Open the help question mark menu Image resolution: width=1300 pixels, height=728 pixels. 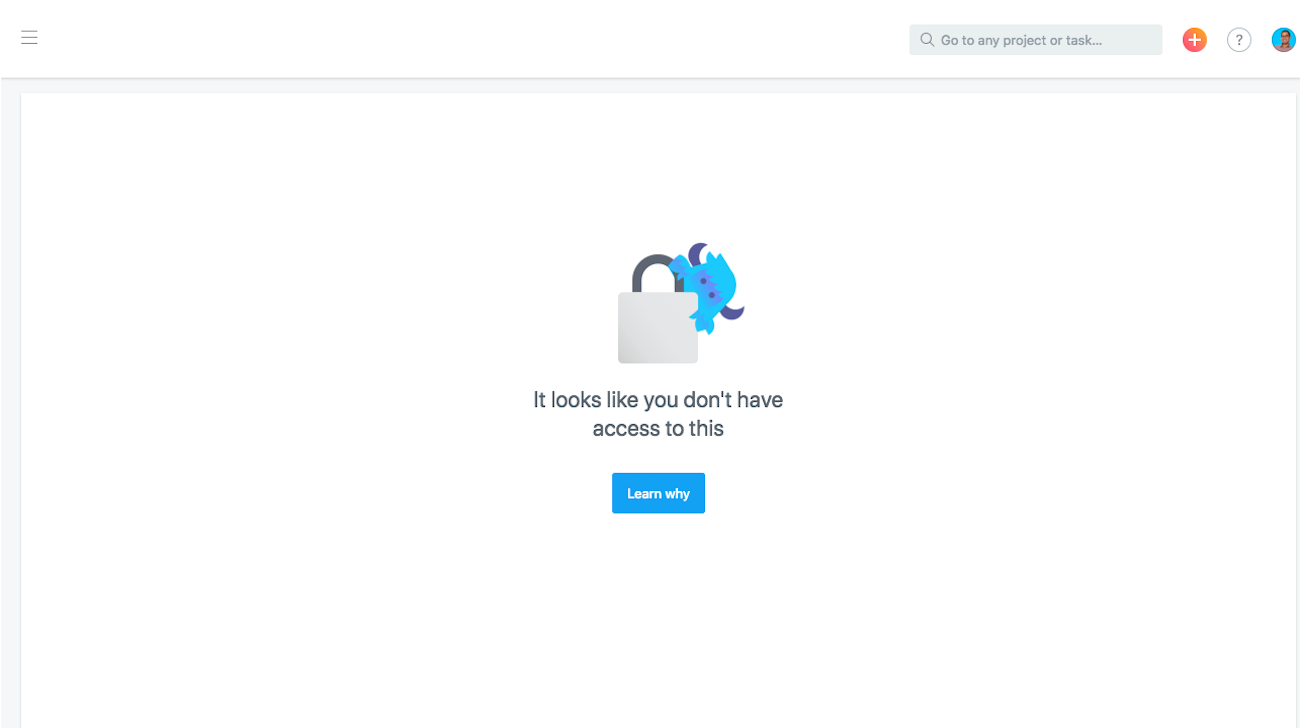coord(1239,40)
